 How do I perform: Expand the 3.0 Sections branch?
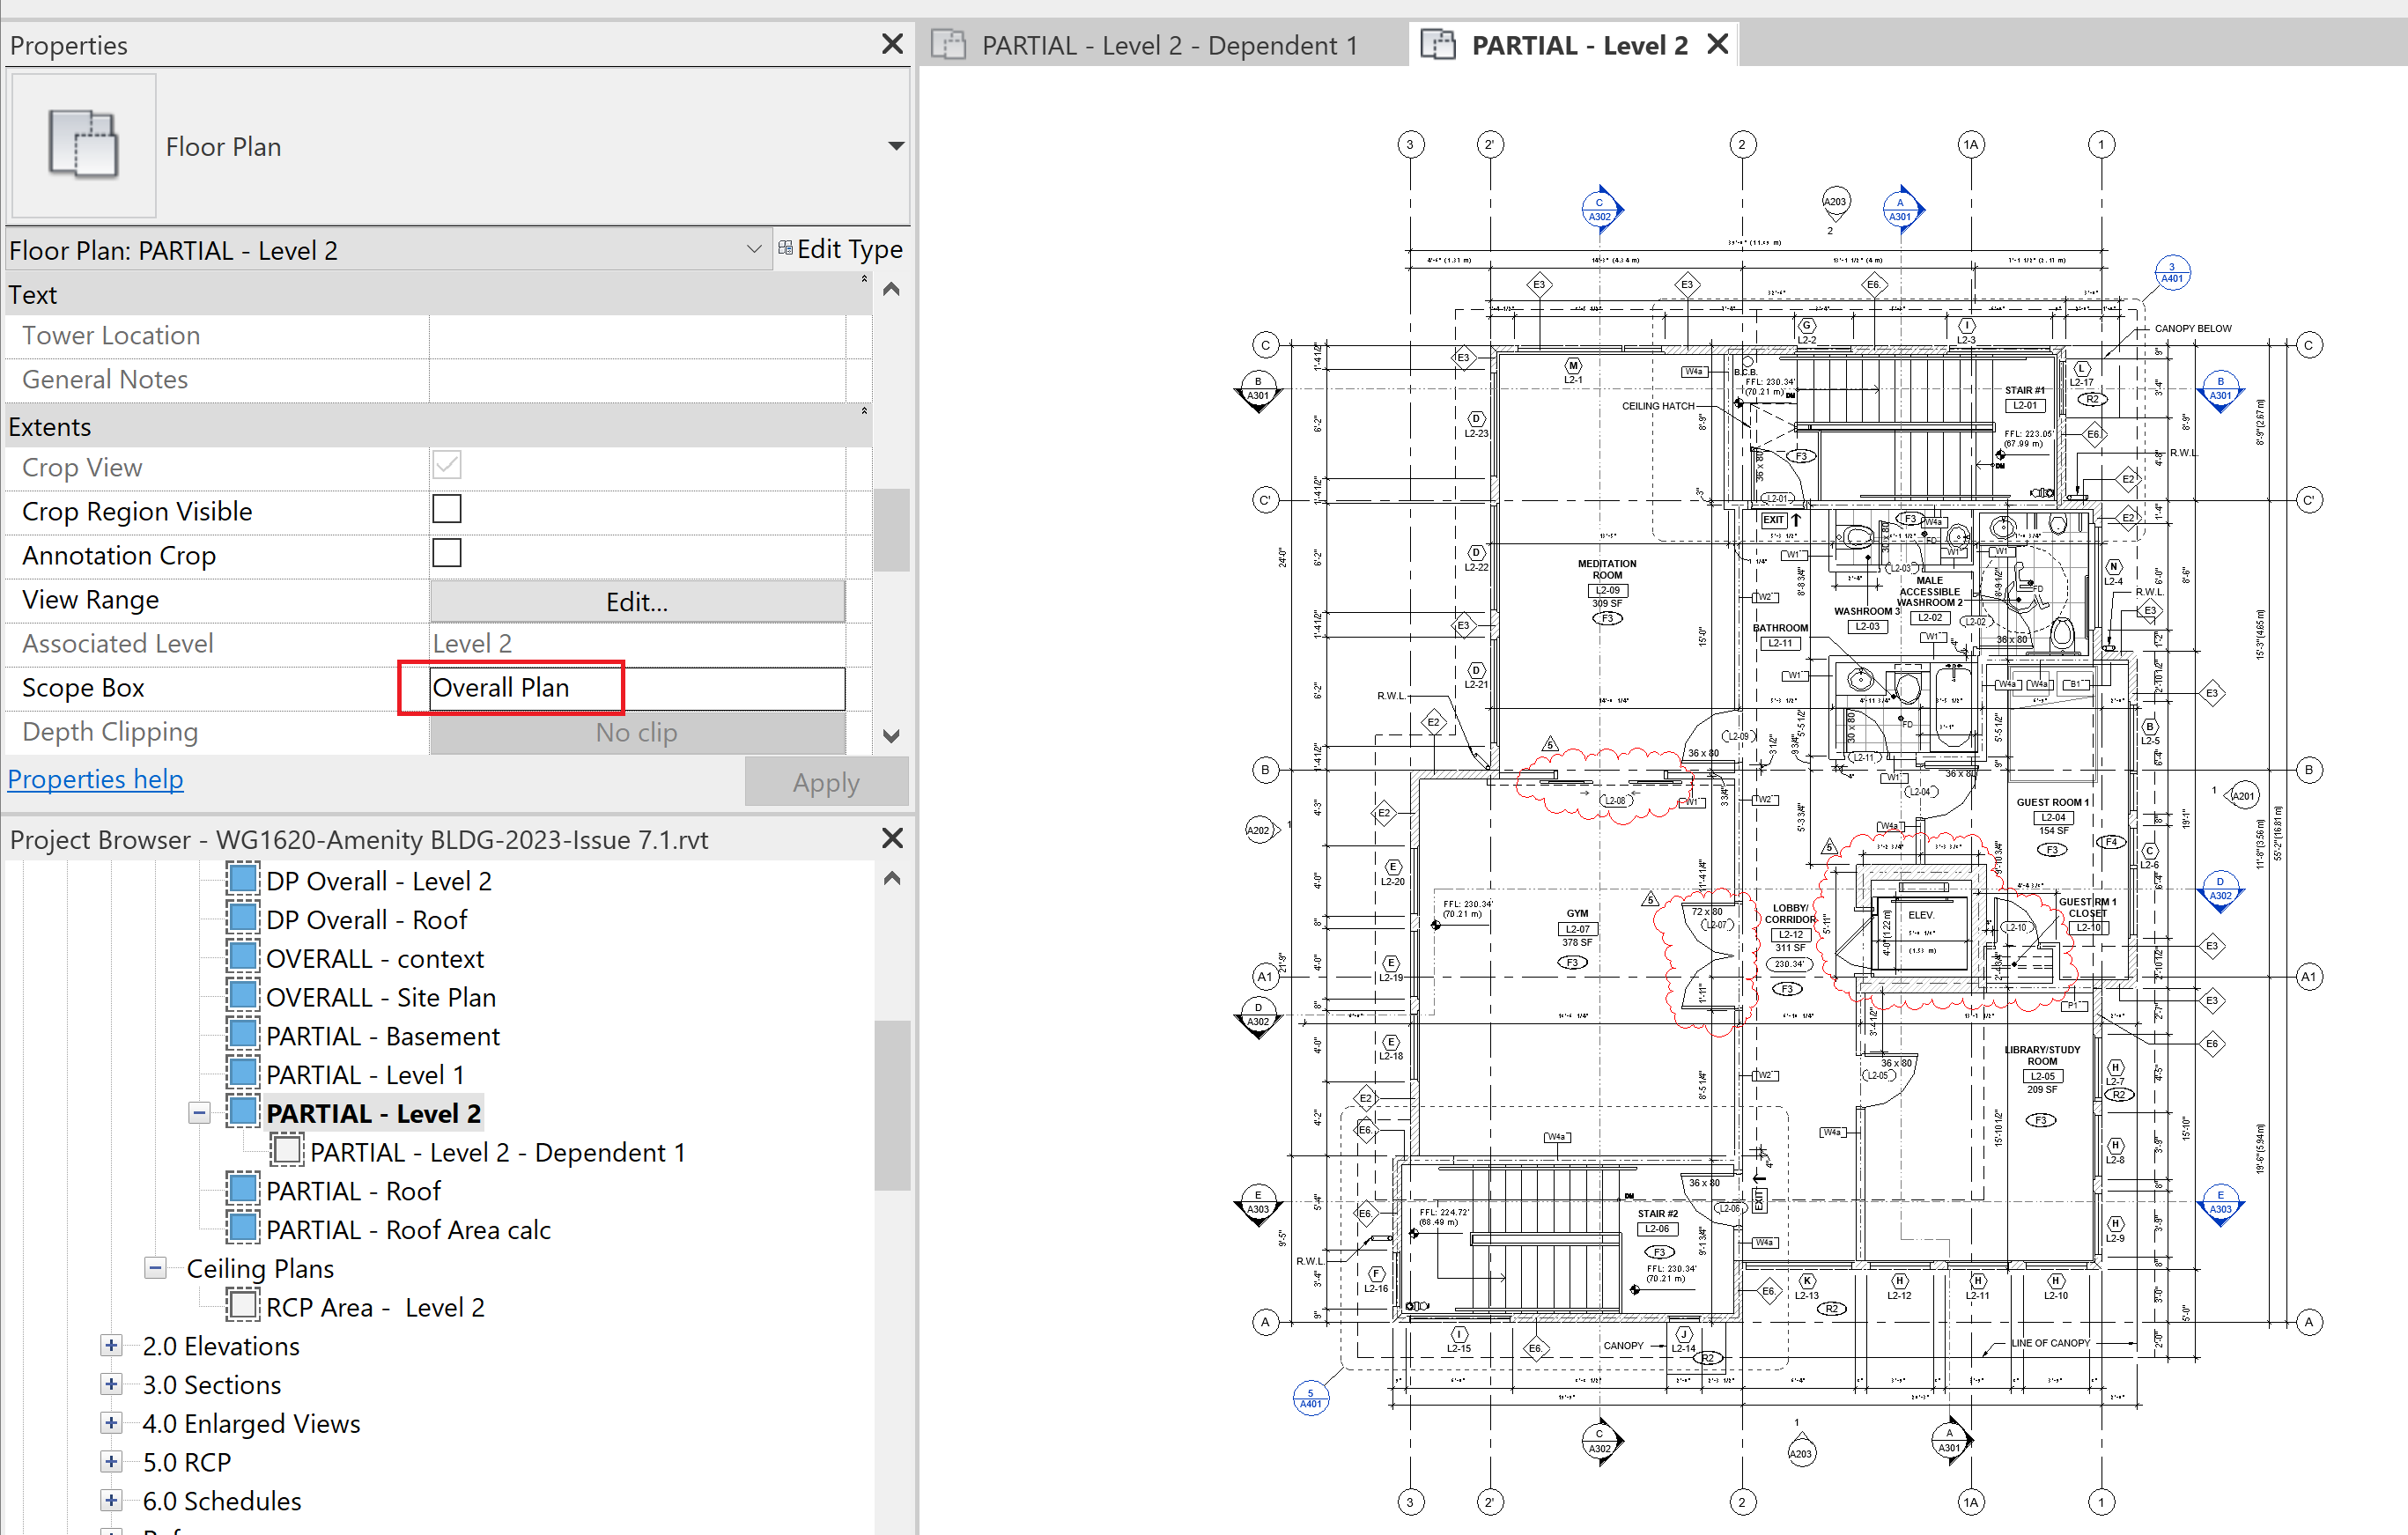click(x=110, y=1384)
